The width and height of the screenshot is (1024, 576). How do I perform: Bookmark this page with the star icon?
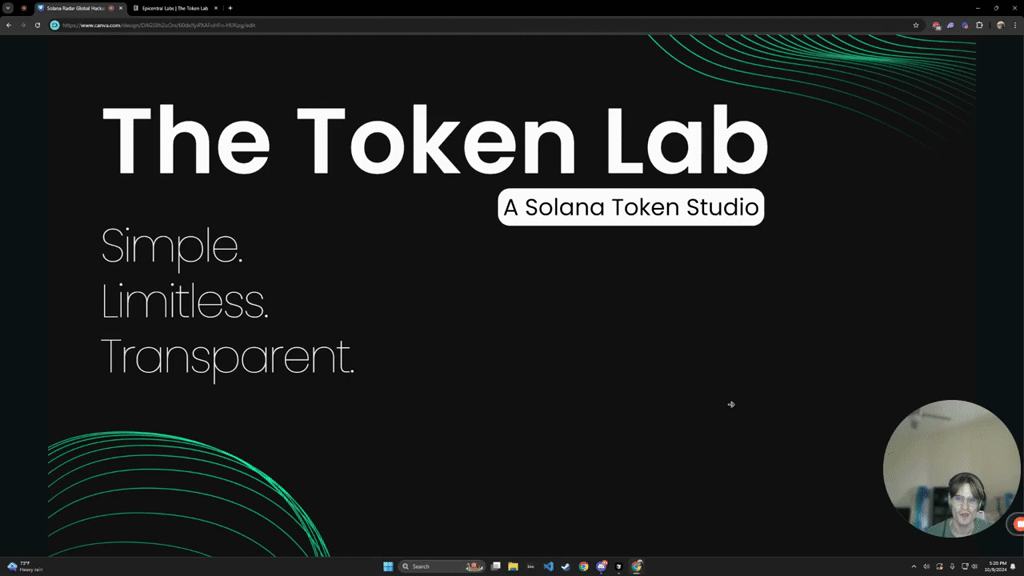[x=916, y=25]
